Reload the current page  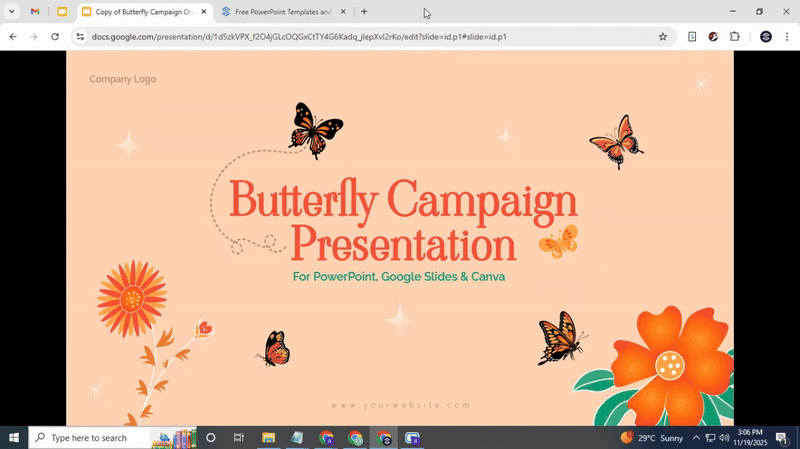pos(55,37)
